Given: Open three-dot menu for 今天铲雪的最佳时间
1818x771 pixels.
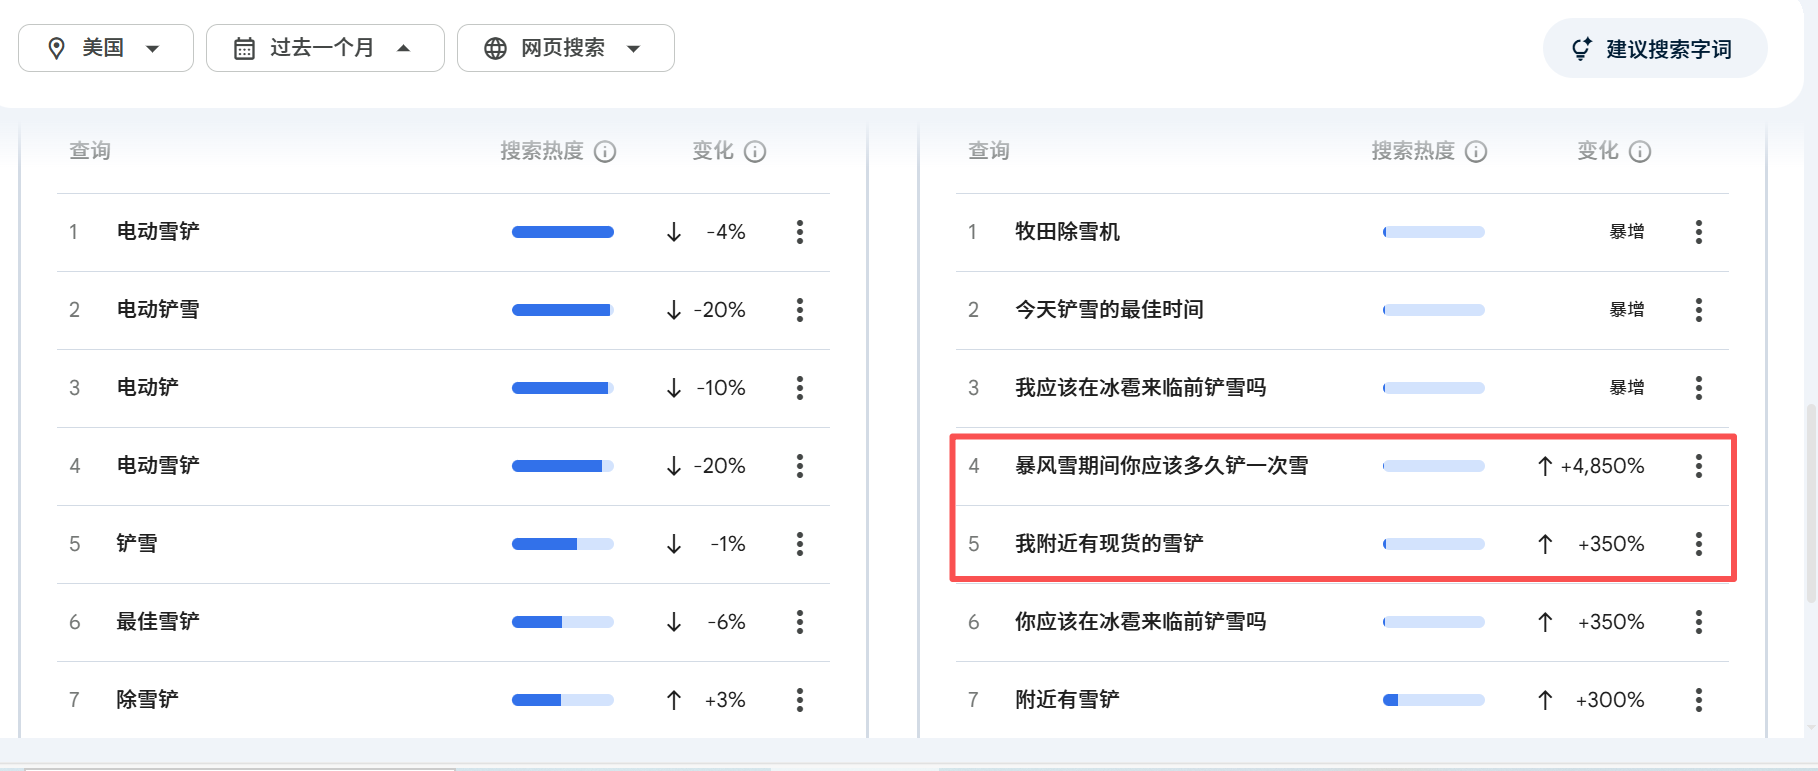Looking at the screenshot, I should 1698,310.
